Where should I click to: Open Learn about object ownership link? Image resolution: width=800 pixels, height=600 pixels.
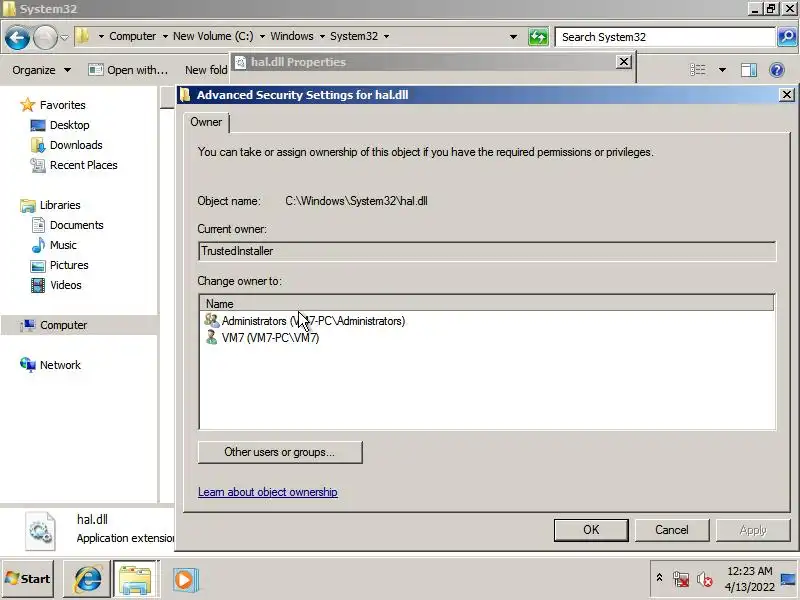click(x=268, y=492)
